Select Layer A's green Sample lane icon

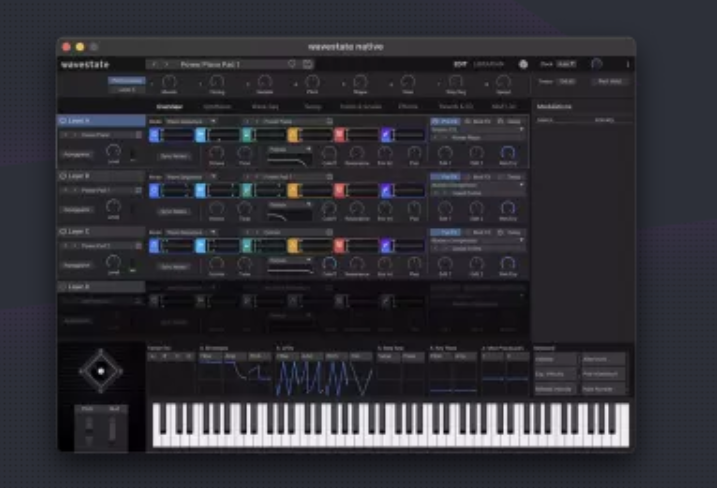click(x=246, y=135)
